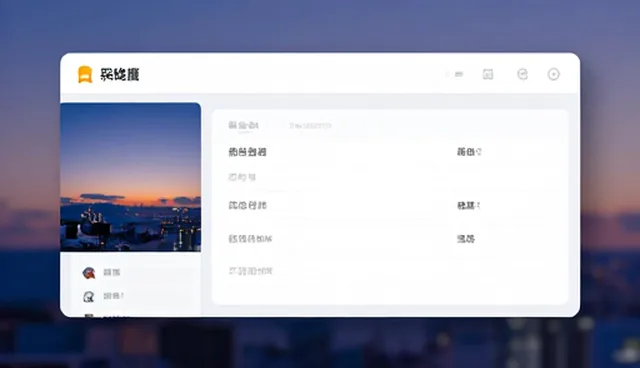Click the square calendar-like icon in header
The height and width of the screenshot is (368, 640).
pos(488,74)
